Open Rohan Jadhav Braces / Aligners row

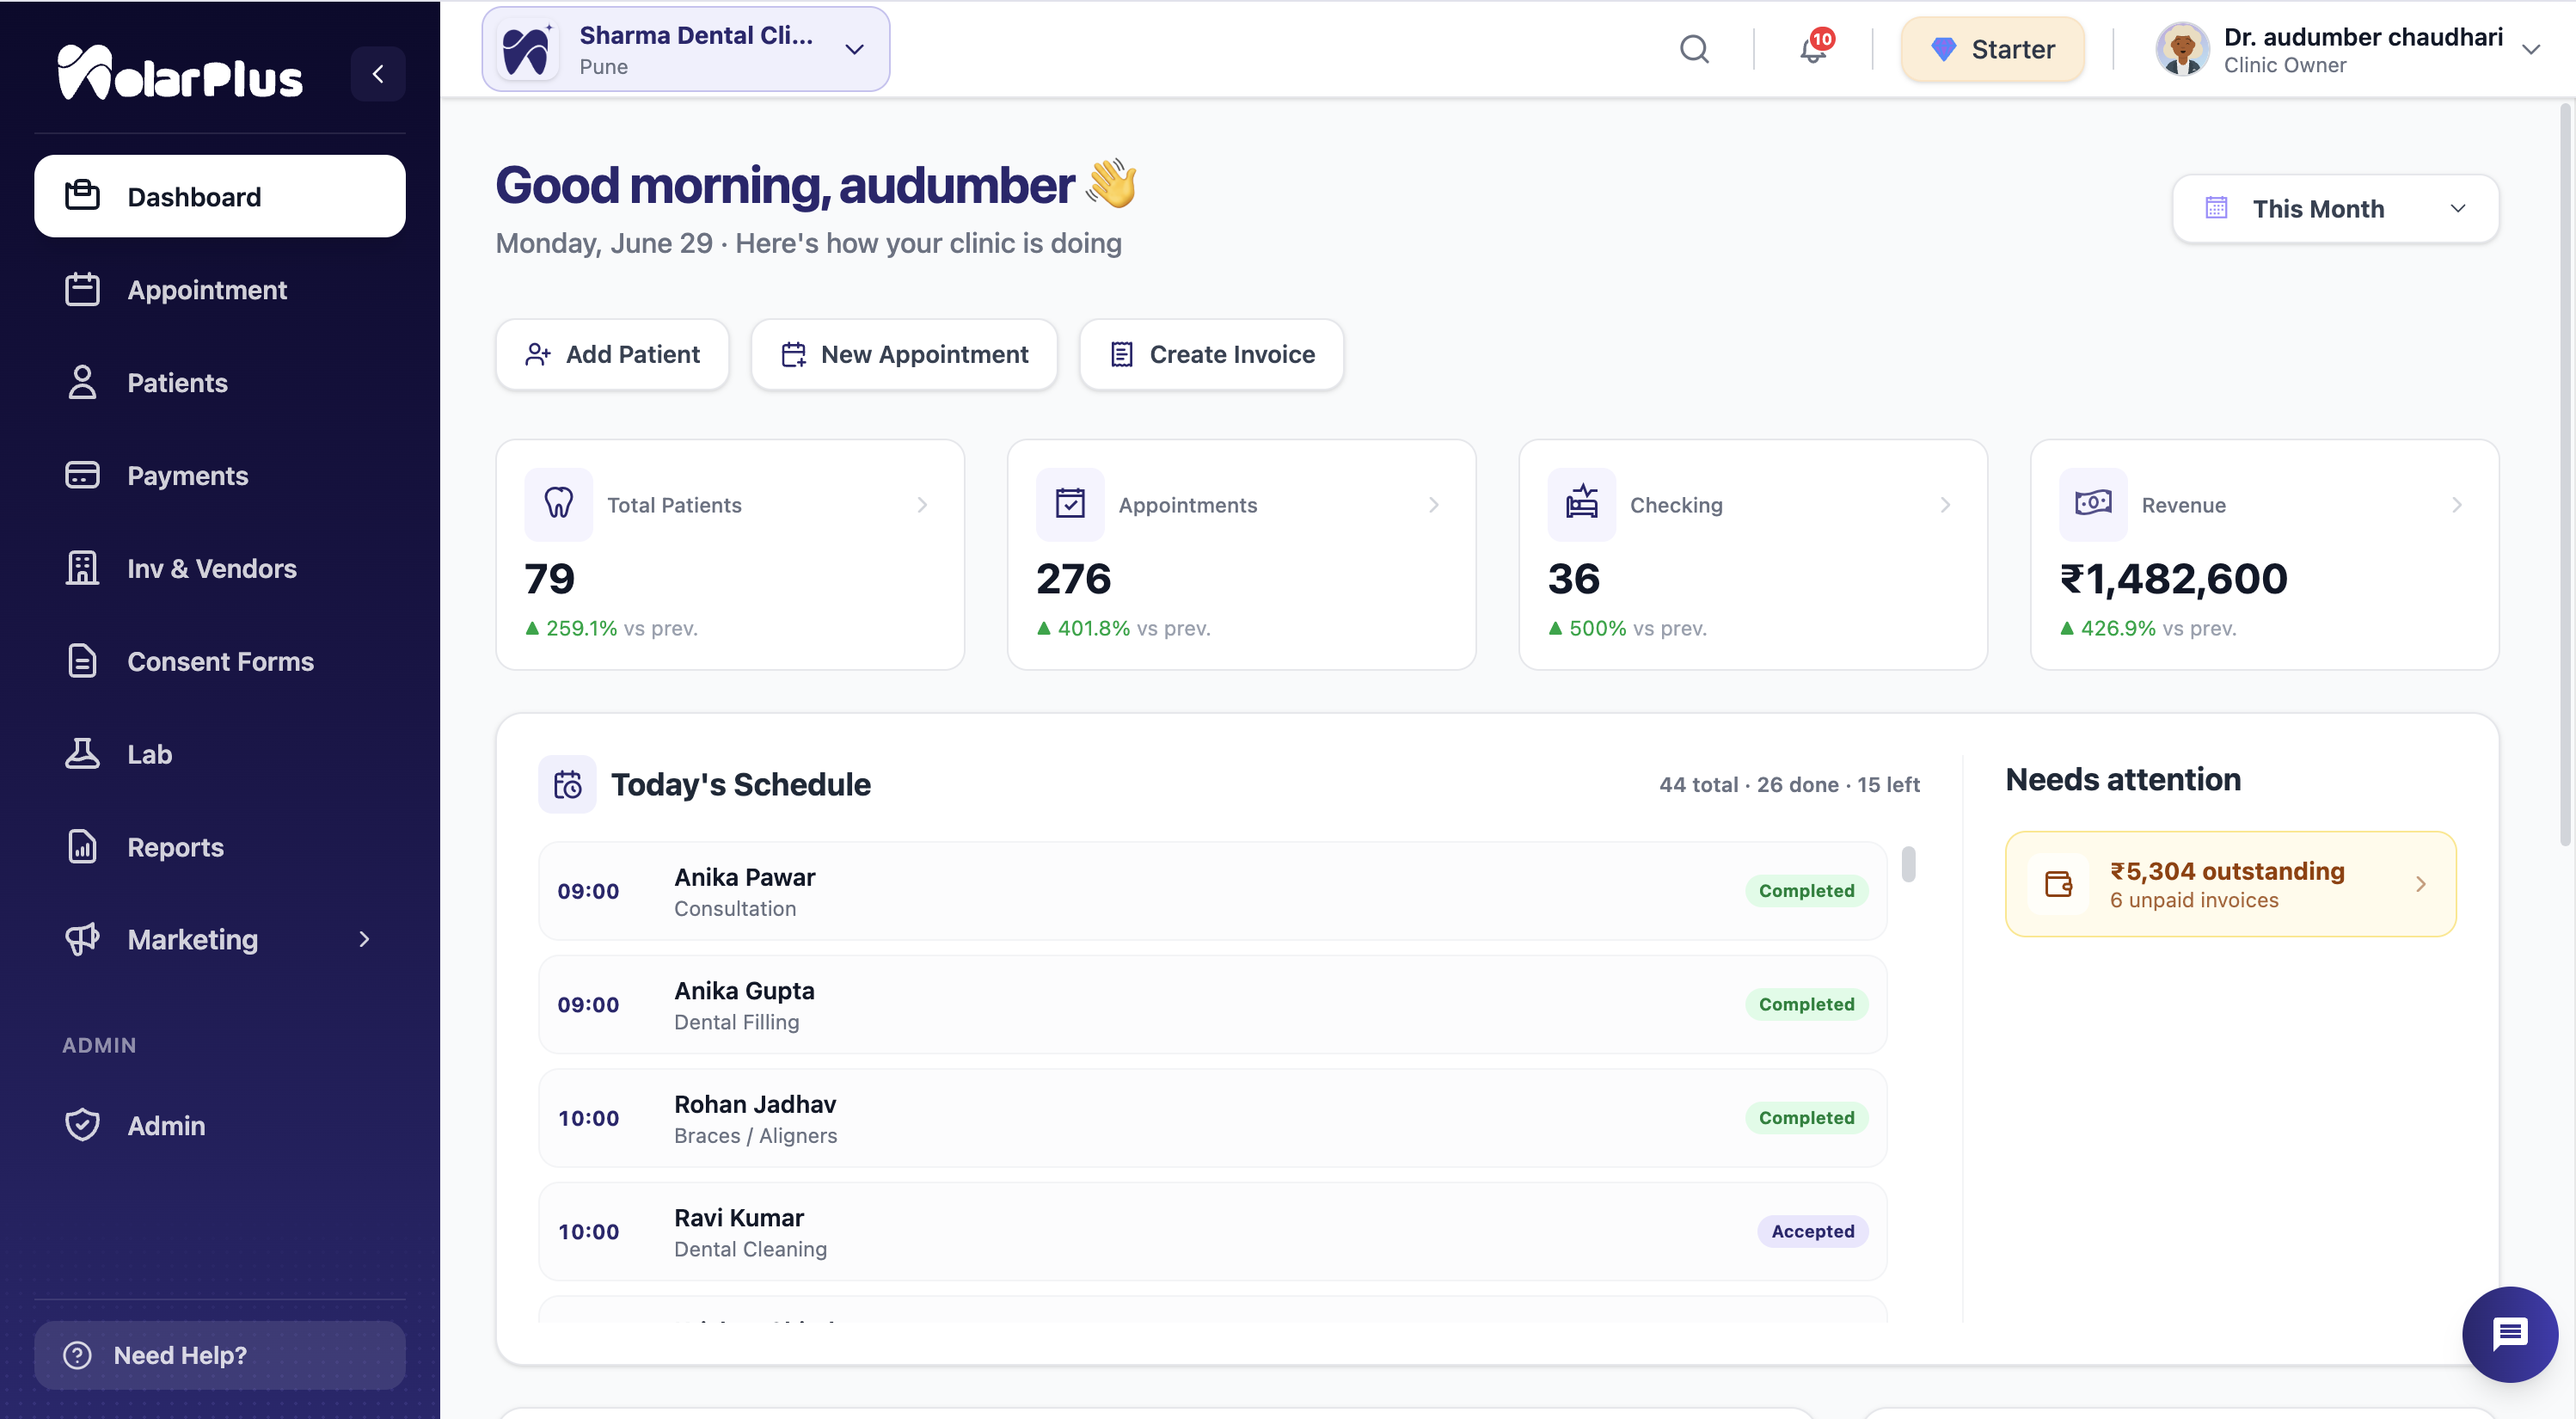click(1212, 1118)
